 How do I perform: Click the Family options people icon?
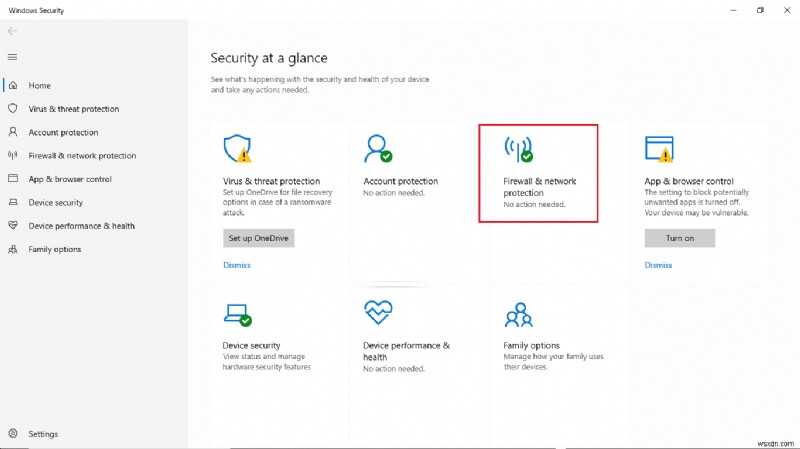coord(517,314)
